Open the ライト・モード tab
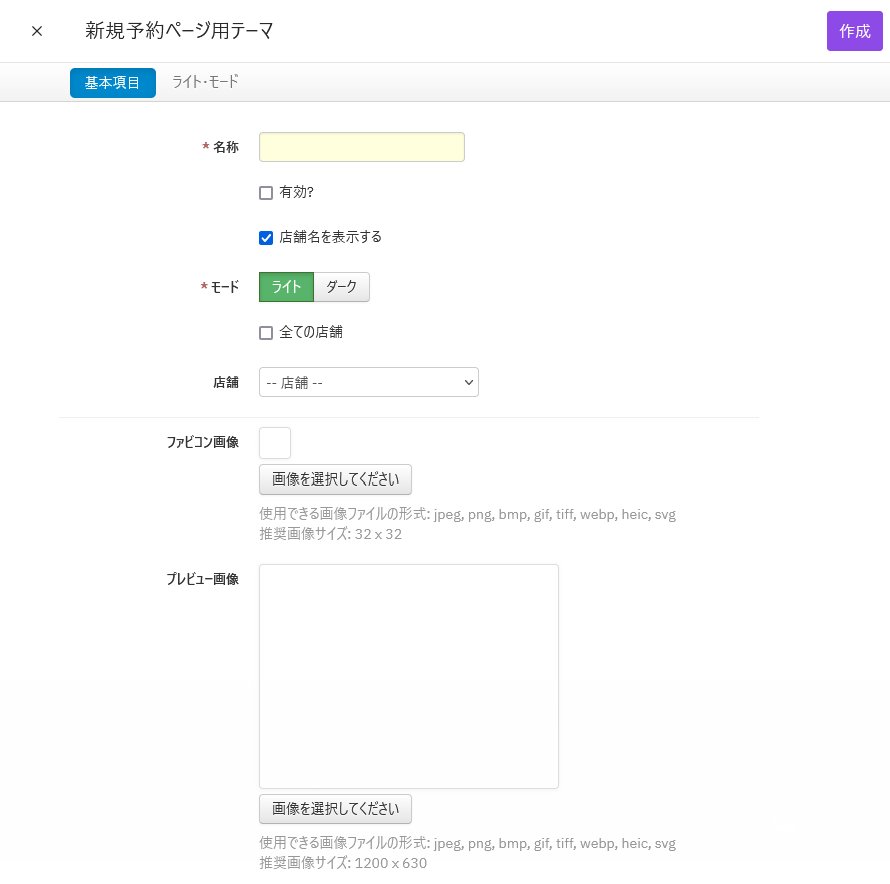The height and width of the screenshot is (884, 890). [205, 82]
